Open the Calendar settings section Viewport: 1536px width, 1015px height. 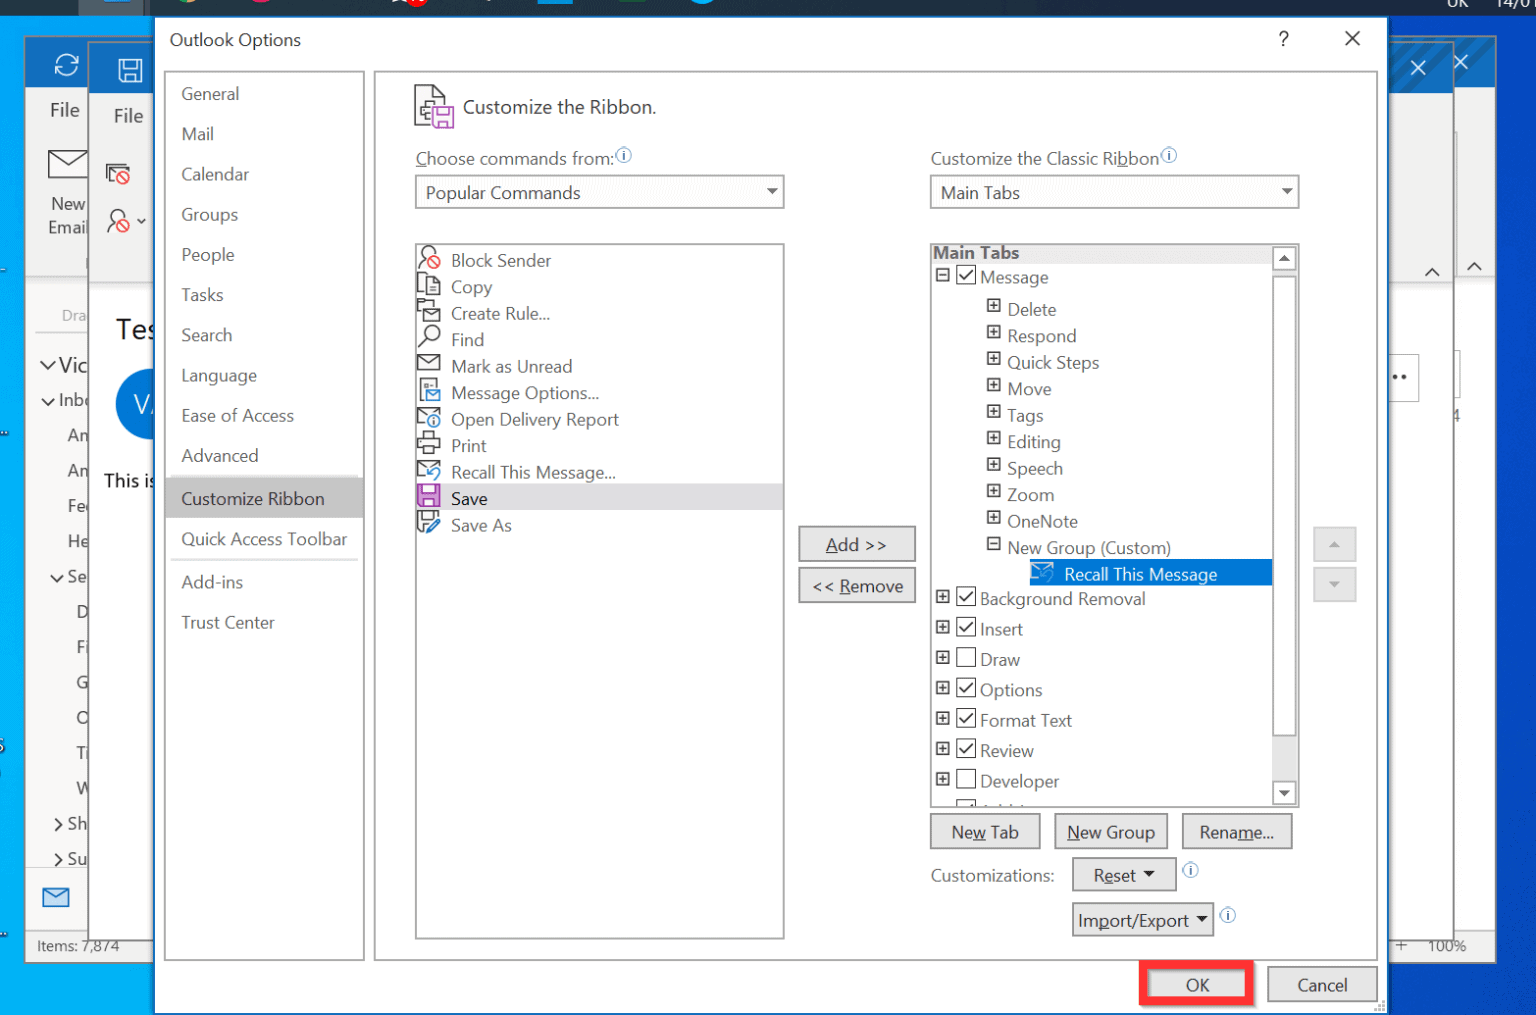215,174
